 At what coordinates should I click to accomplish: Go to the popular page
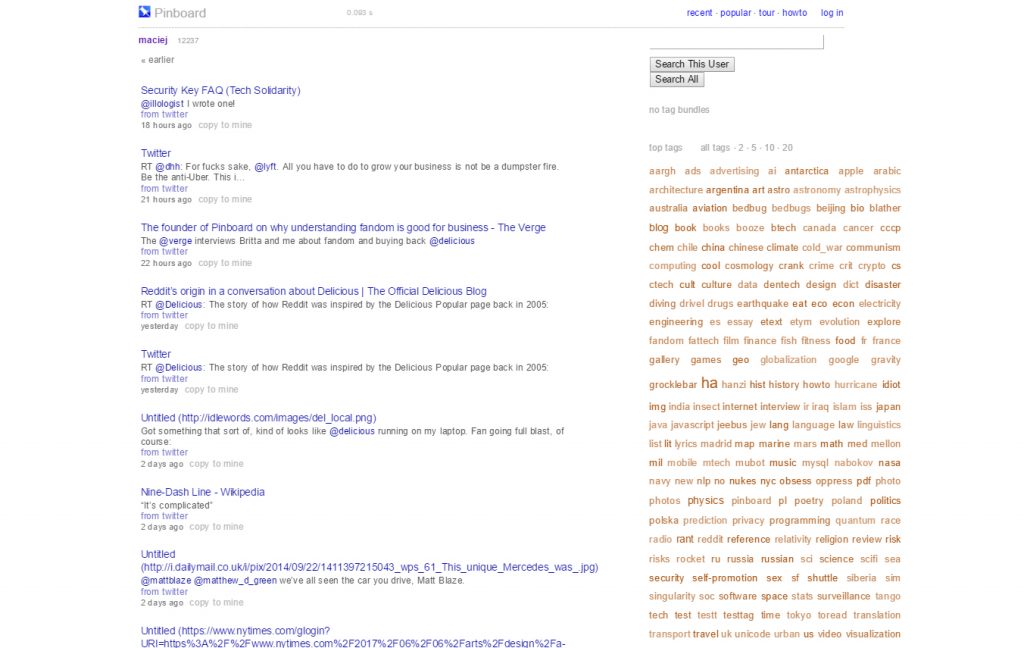pyautogui.click(x=735, y=13)
